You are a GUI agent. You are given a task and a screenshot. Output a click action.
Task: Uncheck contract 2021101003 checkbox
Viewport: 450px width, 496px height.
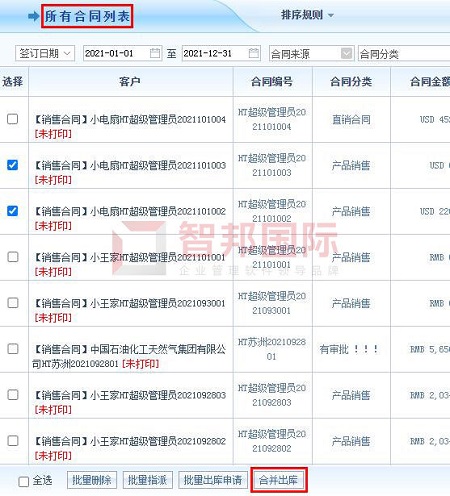coord(13,165)
